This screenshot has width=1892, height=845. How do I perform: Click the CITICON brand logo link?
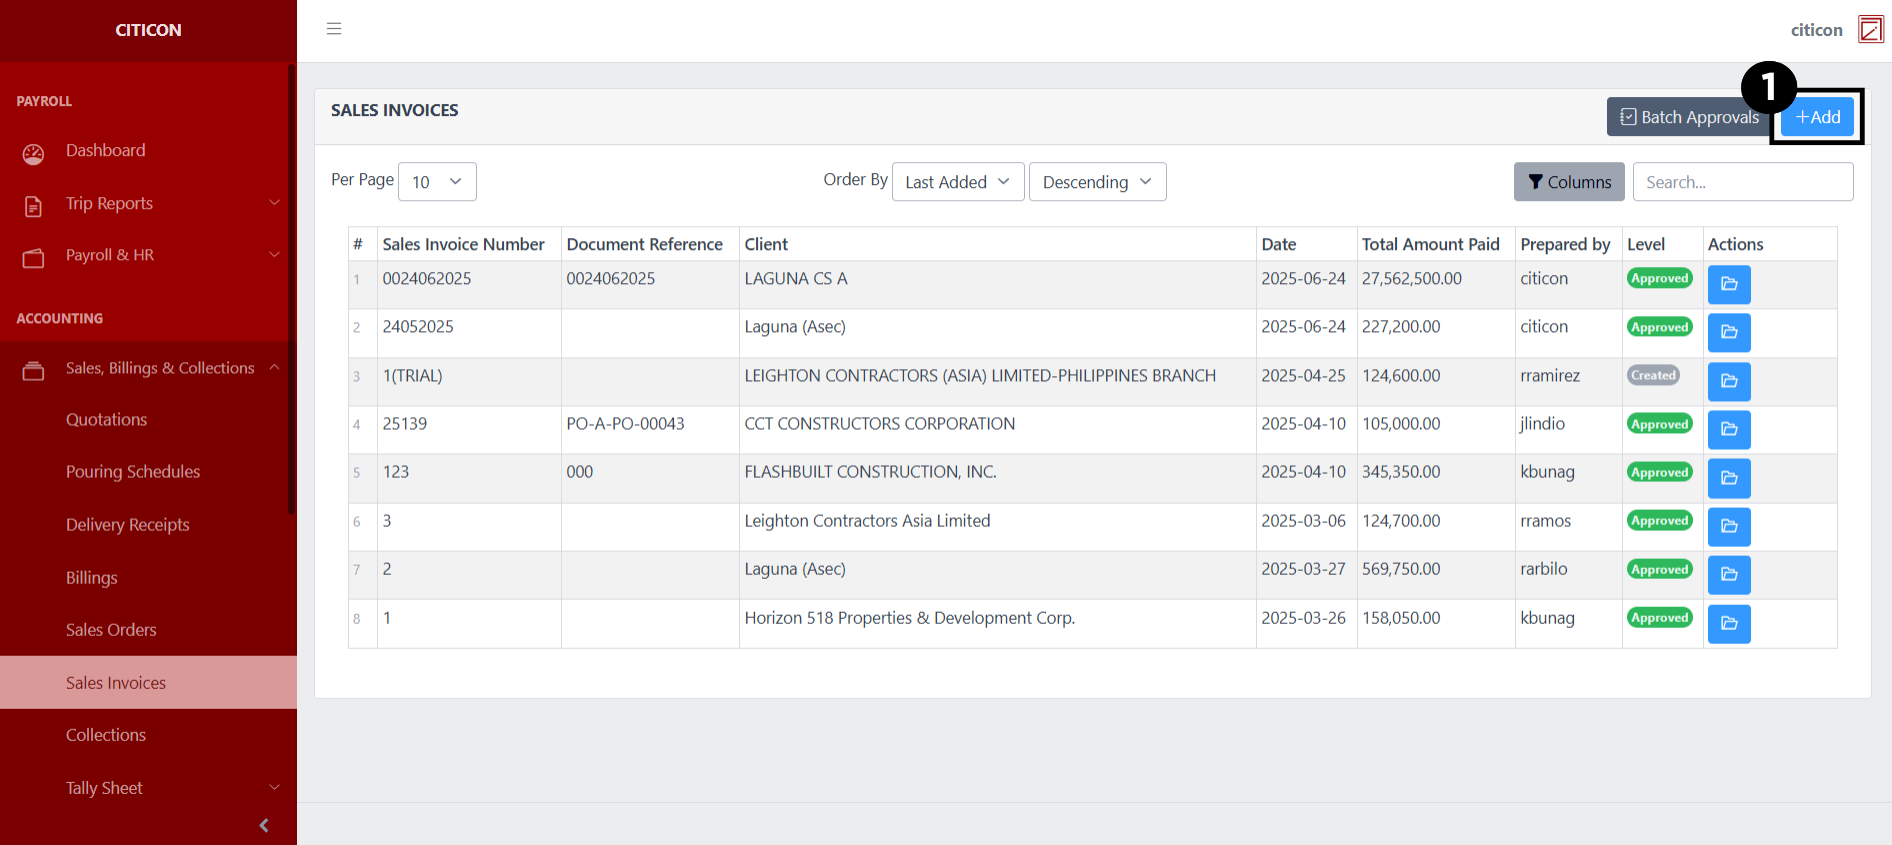click(x=148, y=30)
